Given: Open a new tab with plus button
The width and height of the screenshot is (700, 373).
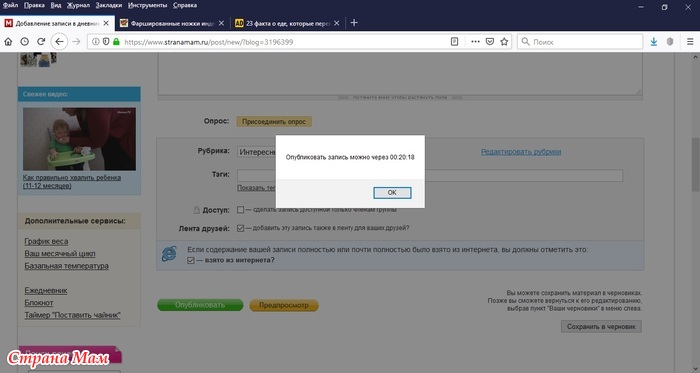Looking at the screenshot, I should (354, 23).
